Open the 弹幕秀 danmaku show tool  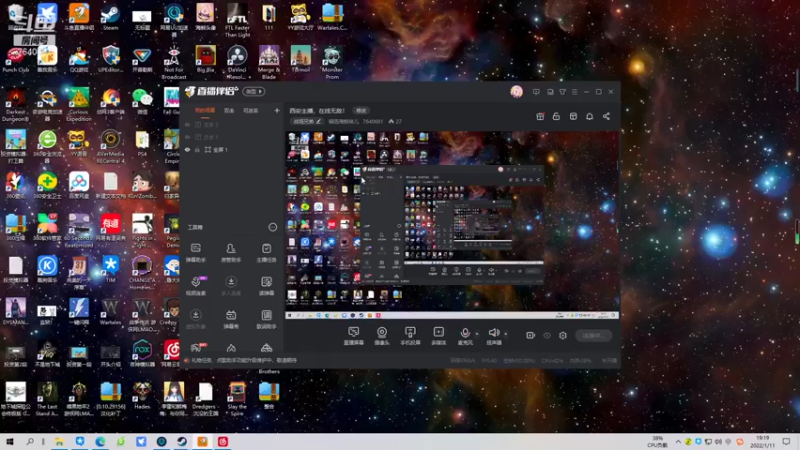[231, 319]
